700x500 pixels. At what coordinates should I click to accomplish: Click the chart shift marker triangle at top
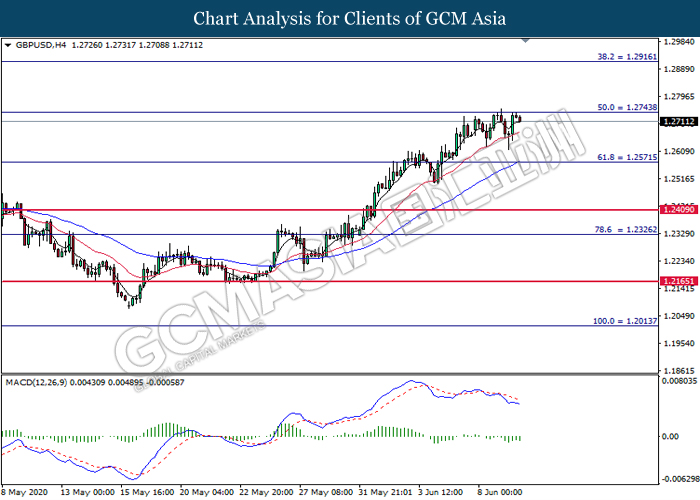pos(525,41)
